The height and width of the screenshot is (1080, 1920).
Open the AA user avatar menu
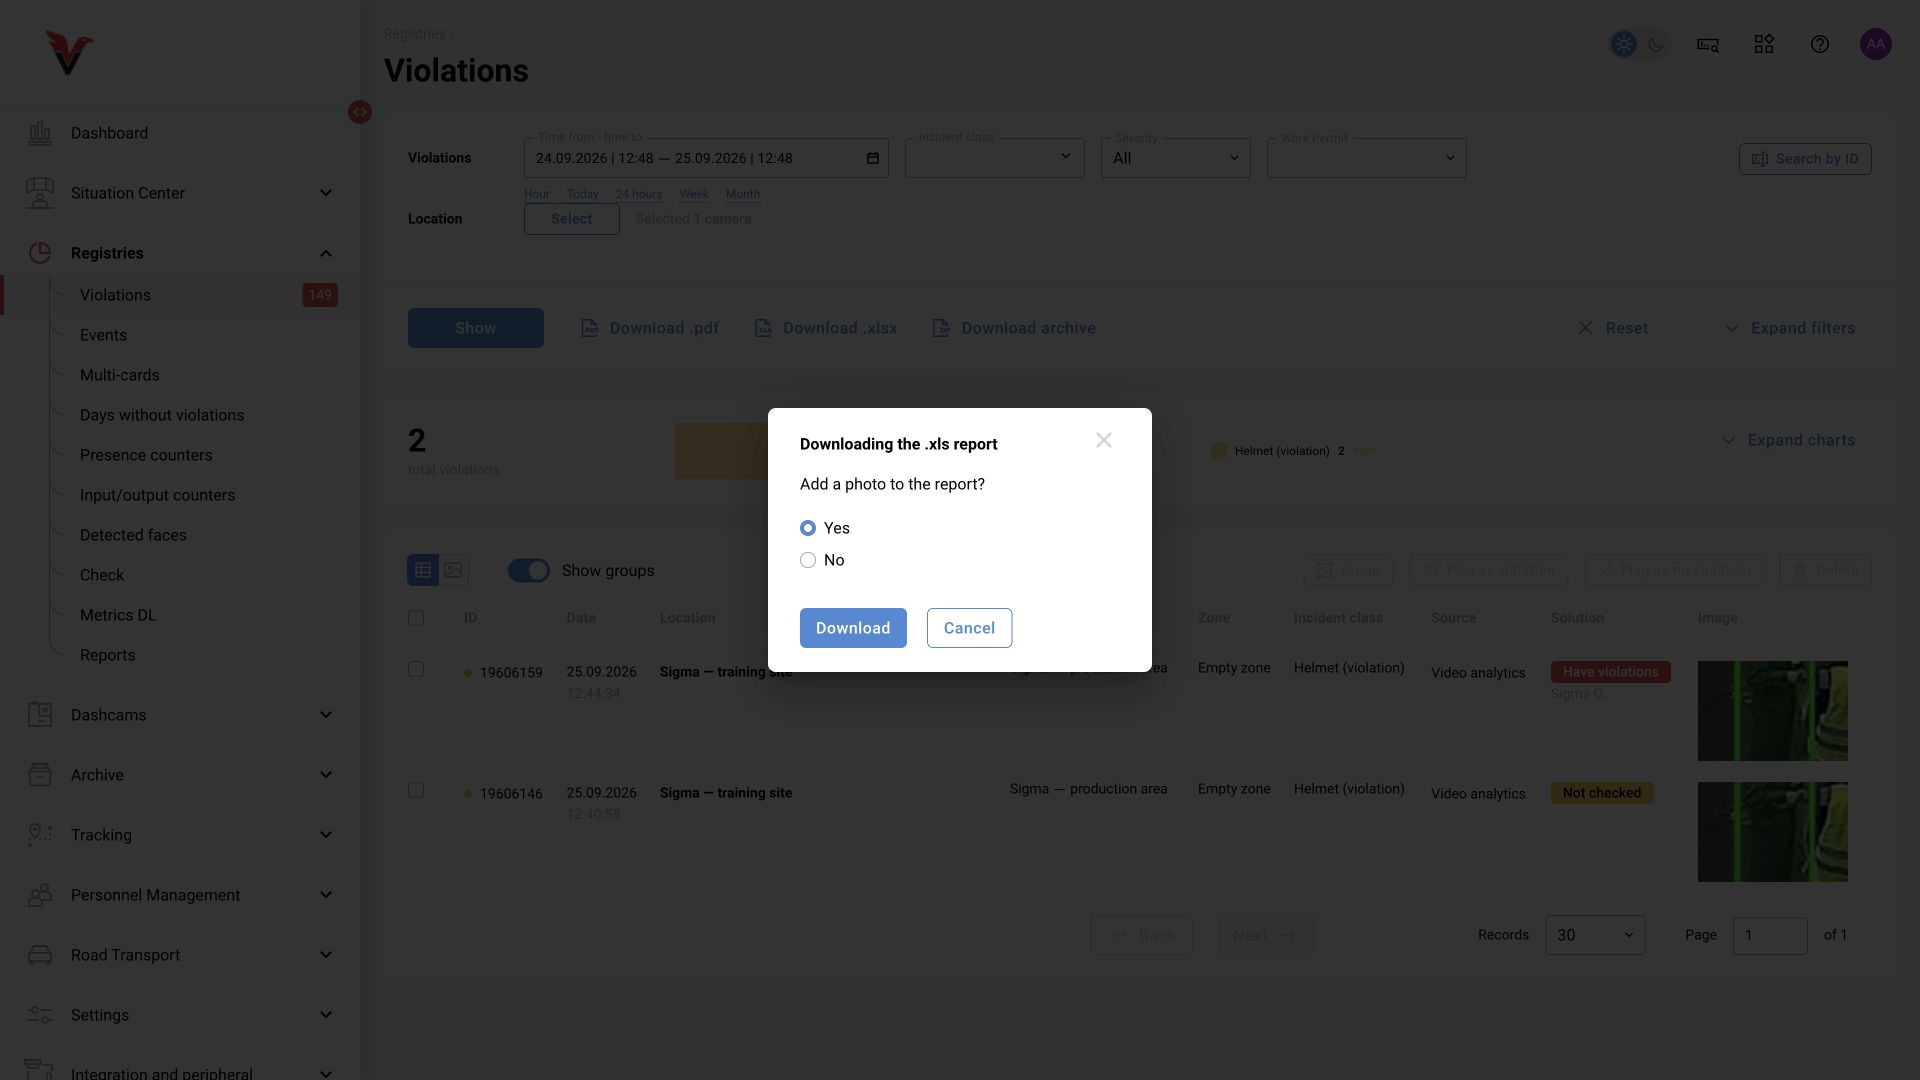1876,44
